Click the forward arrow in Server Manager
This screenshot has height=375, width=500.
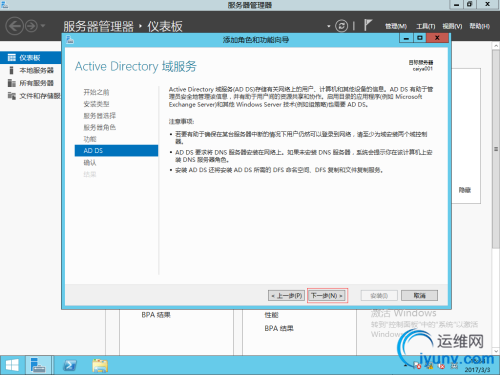pos(31,26)
